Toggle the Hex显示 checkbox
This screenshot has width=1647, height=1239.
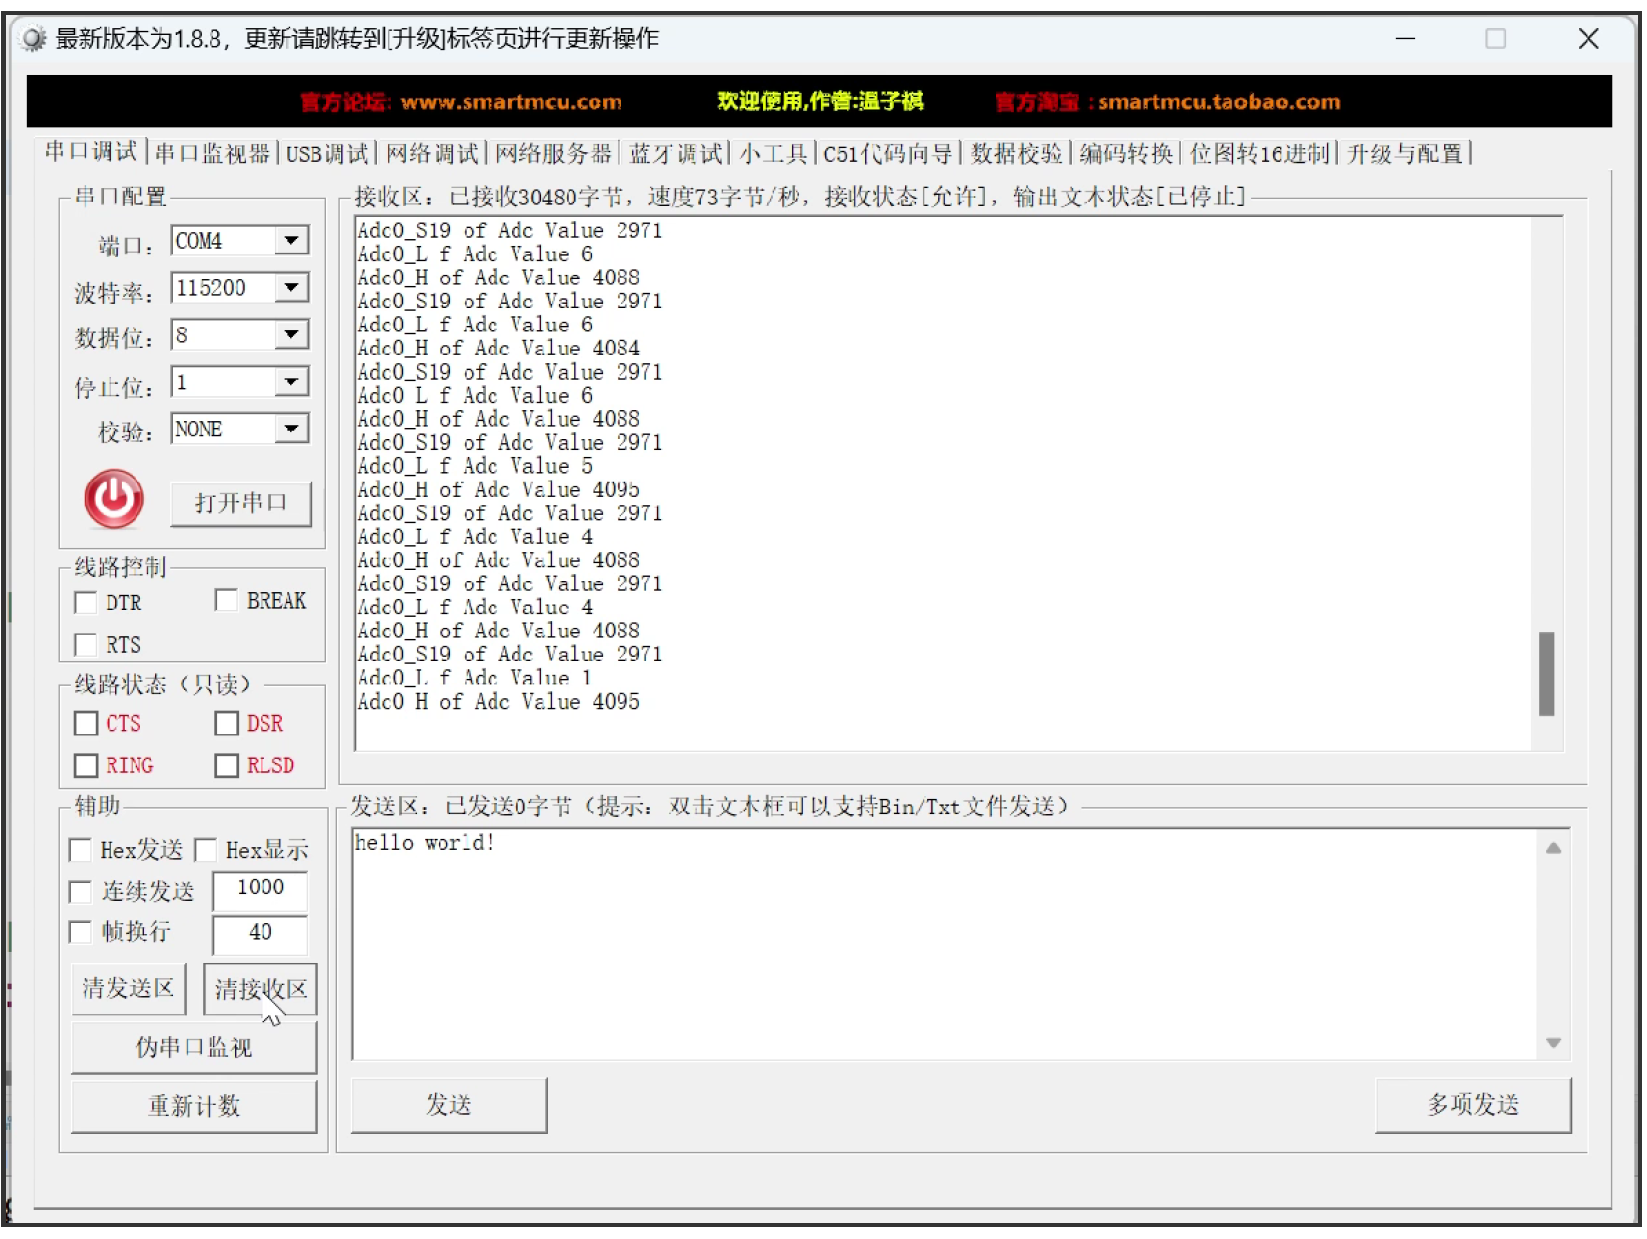point(206,851)
